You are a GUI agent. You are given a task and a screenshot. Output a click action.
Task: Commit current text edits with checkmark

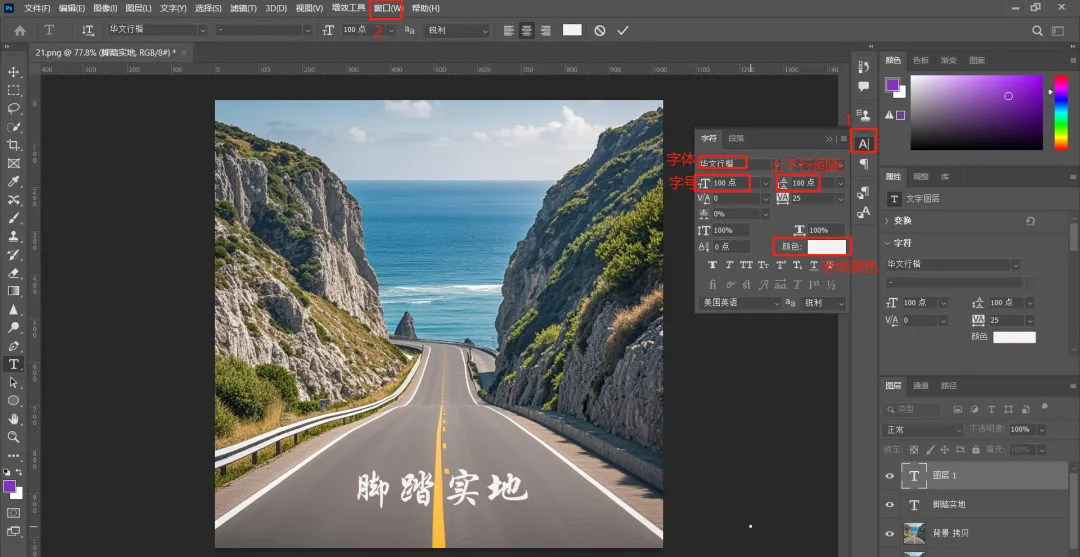[x=623, y=31]
